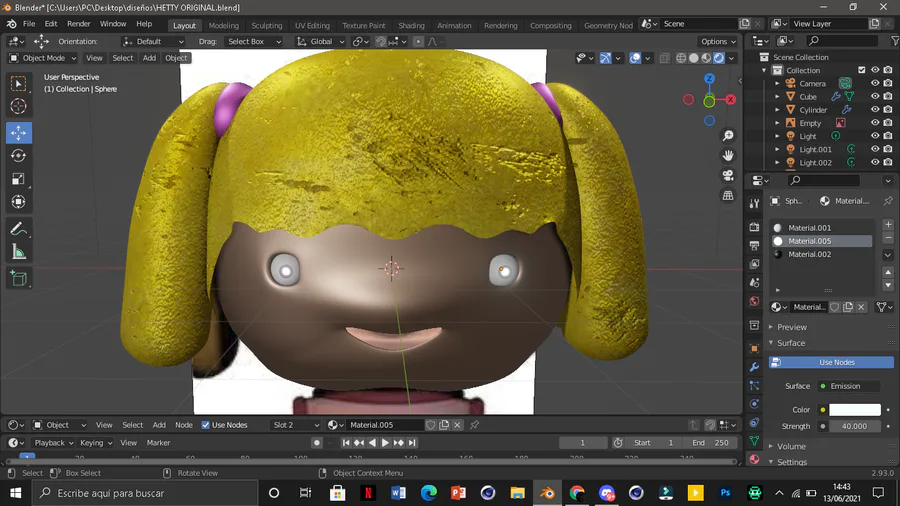Screen dimensions: 900x506
Task: Click the Blender taskbar icon
Action: [547, 493]
